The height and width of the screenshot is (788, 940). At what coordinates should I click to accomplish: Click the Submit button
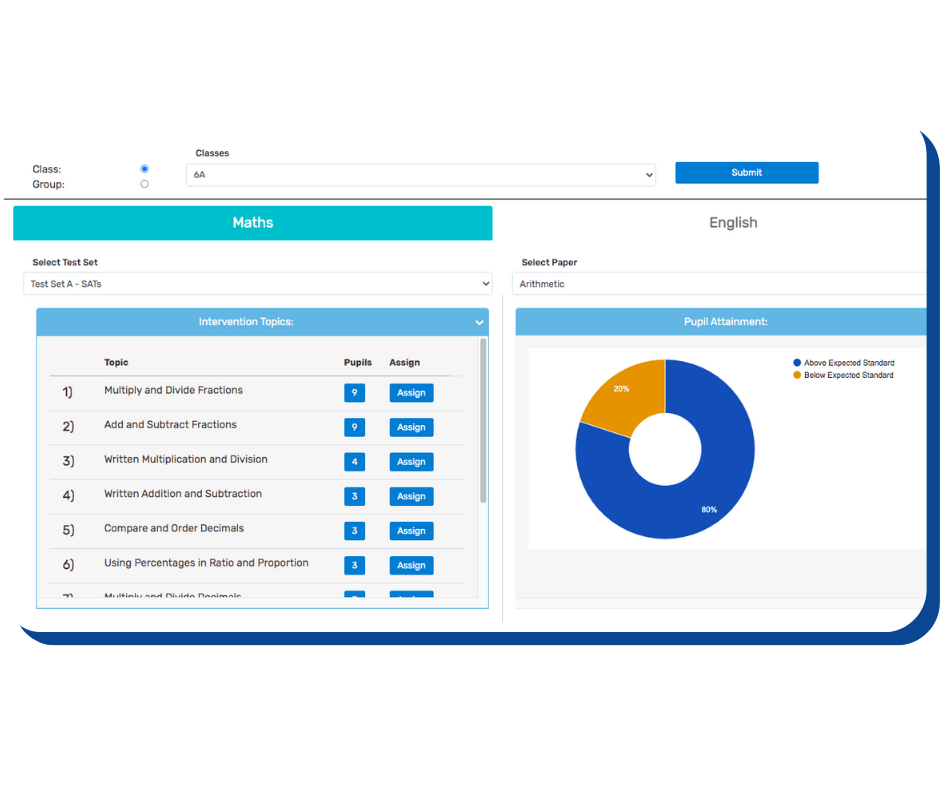point(746,173)
